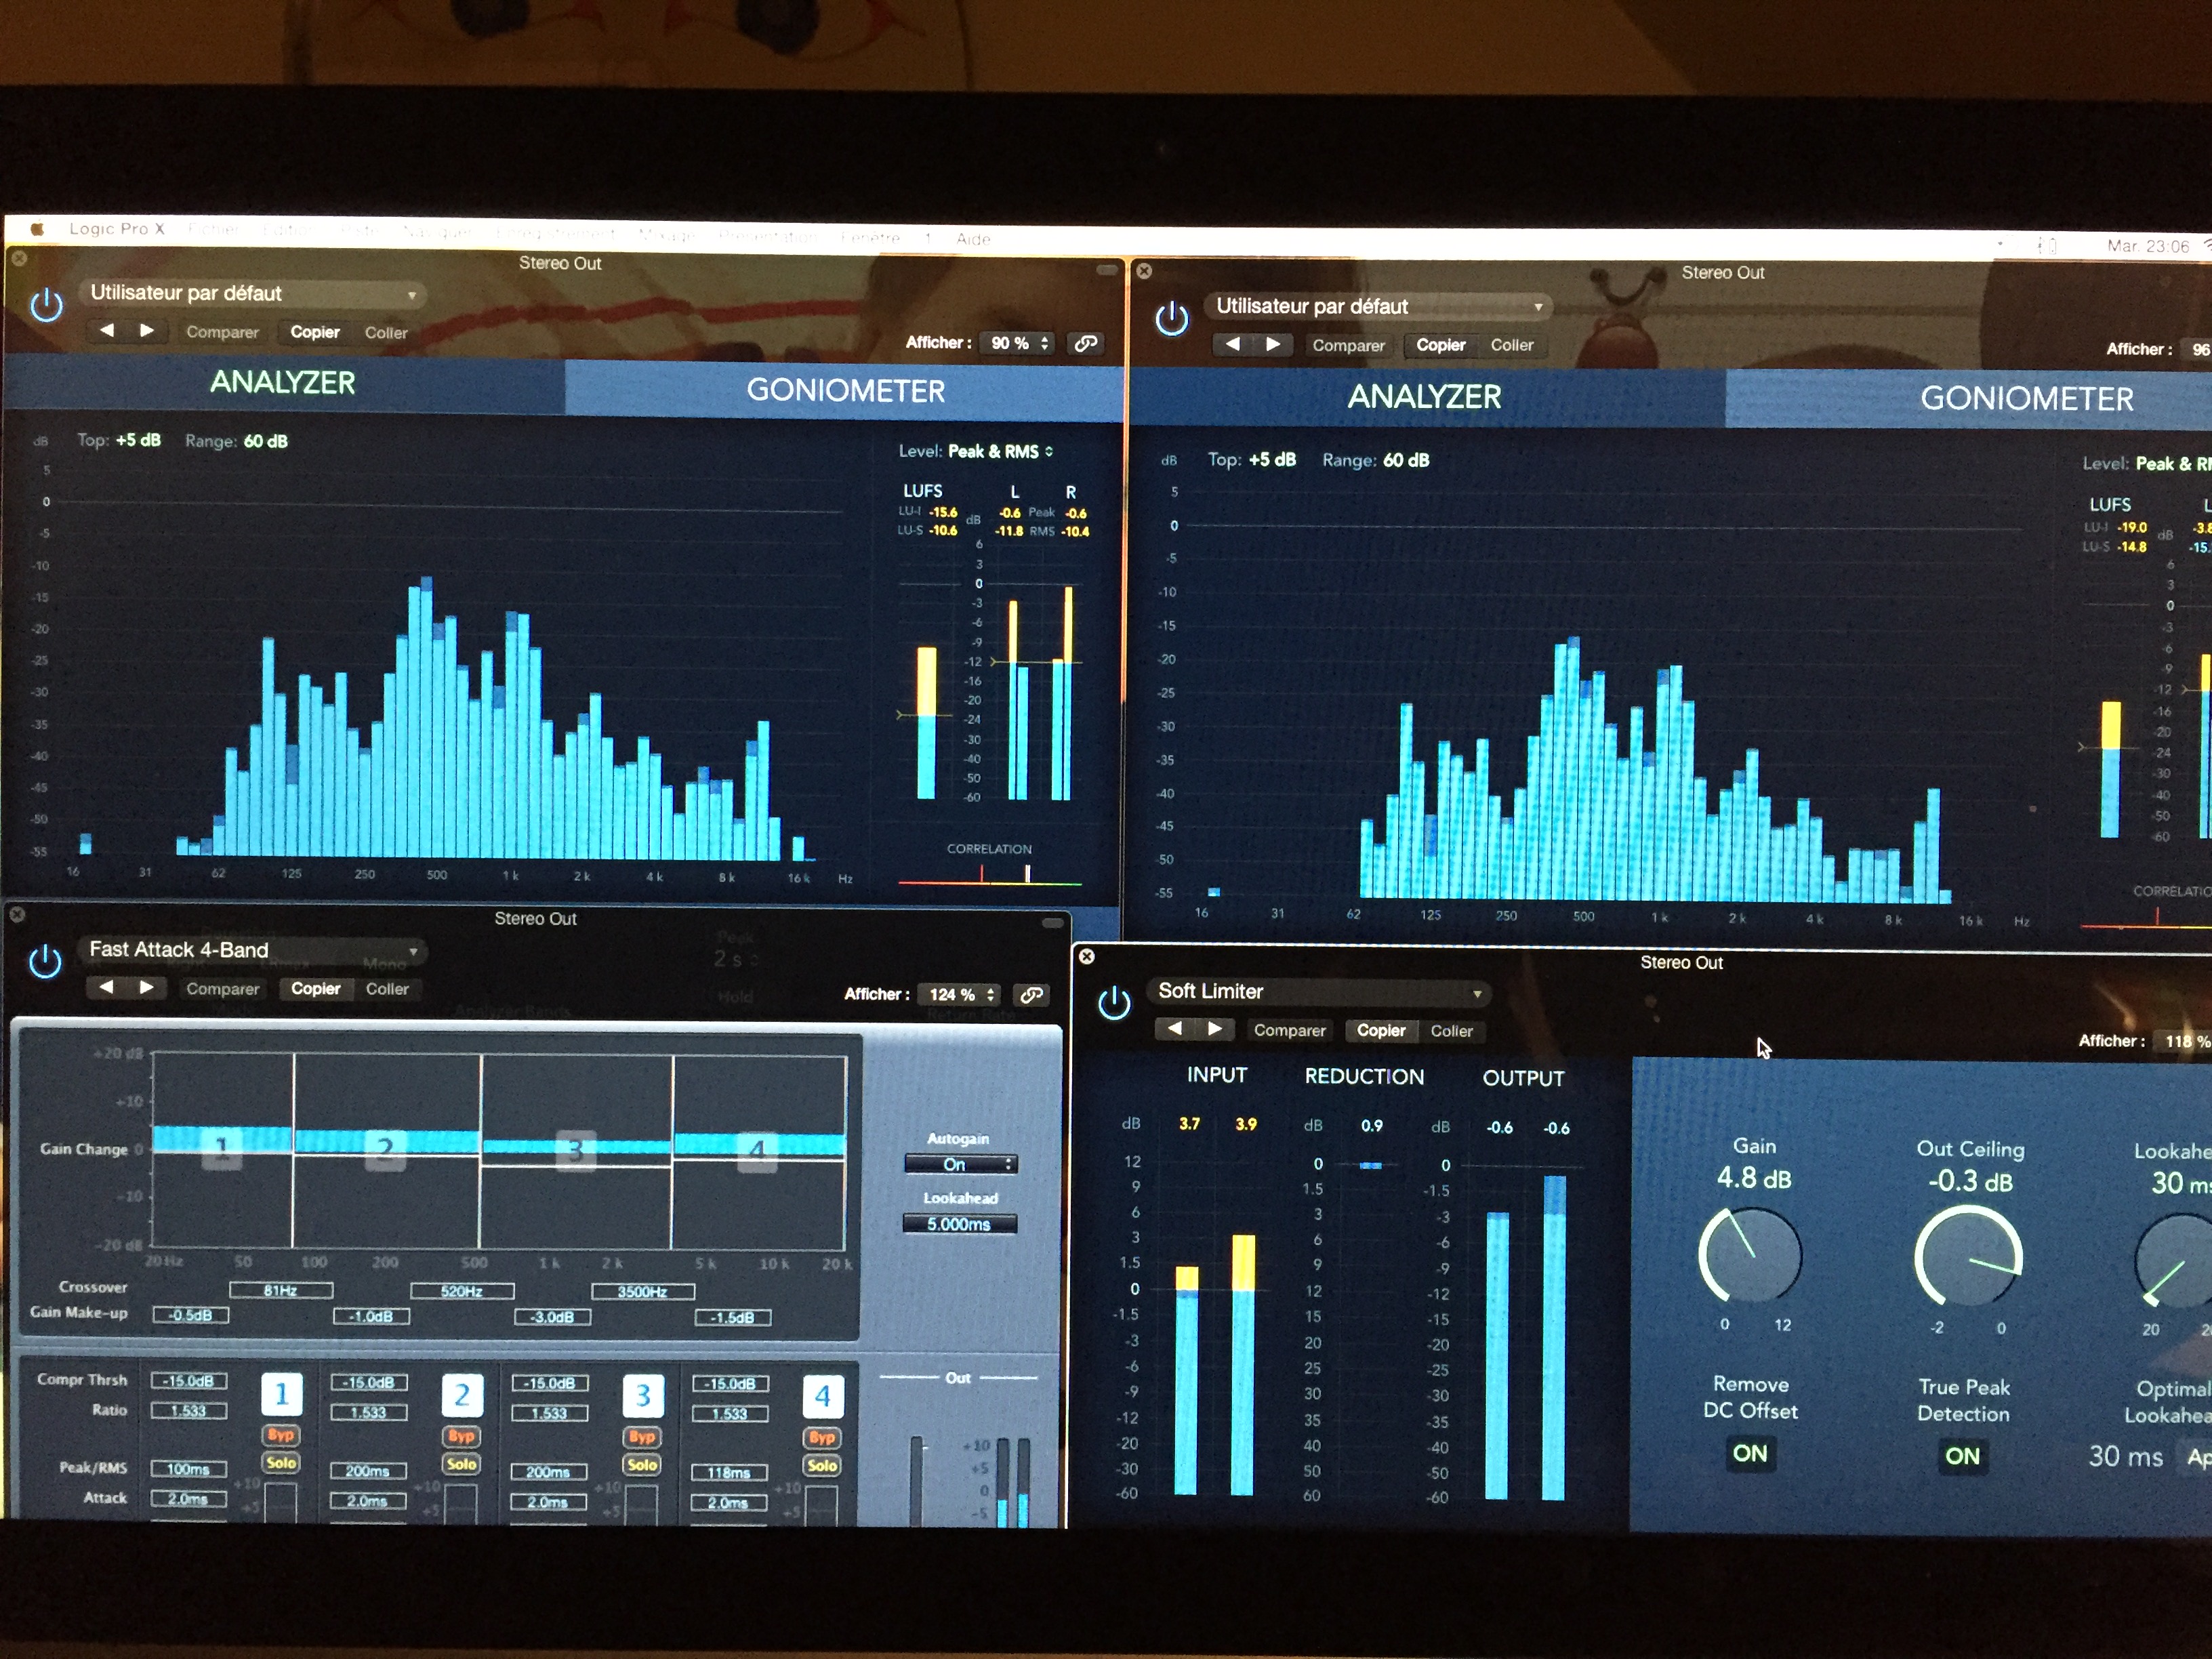Solo band 4 in Multipressor

tap(822, 1465)
